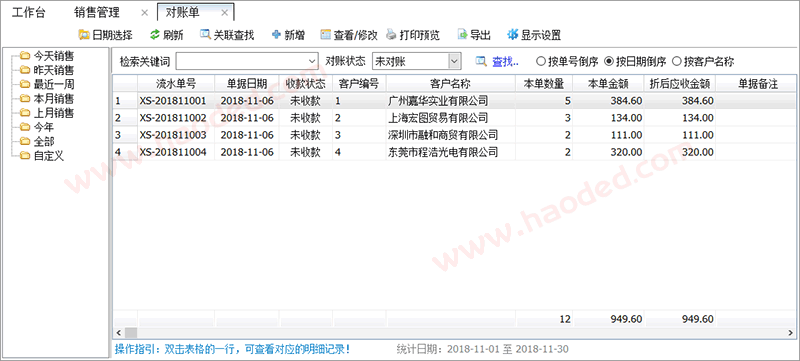Click the 全部 tree label
The width and height of the screenshot is (800, 361).
tap(43, 142)
